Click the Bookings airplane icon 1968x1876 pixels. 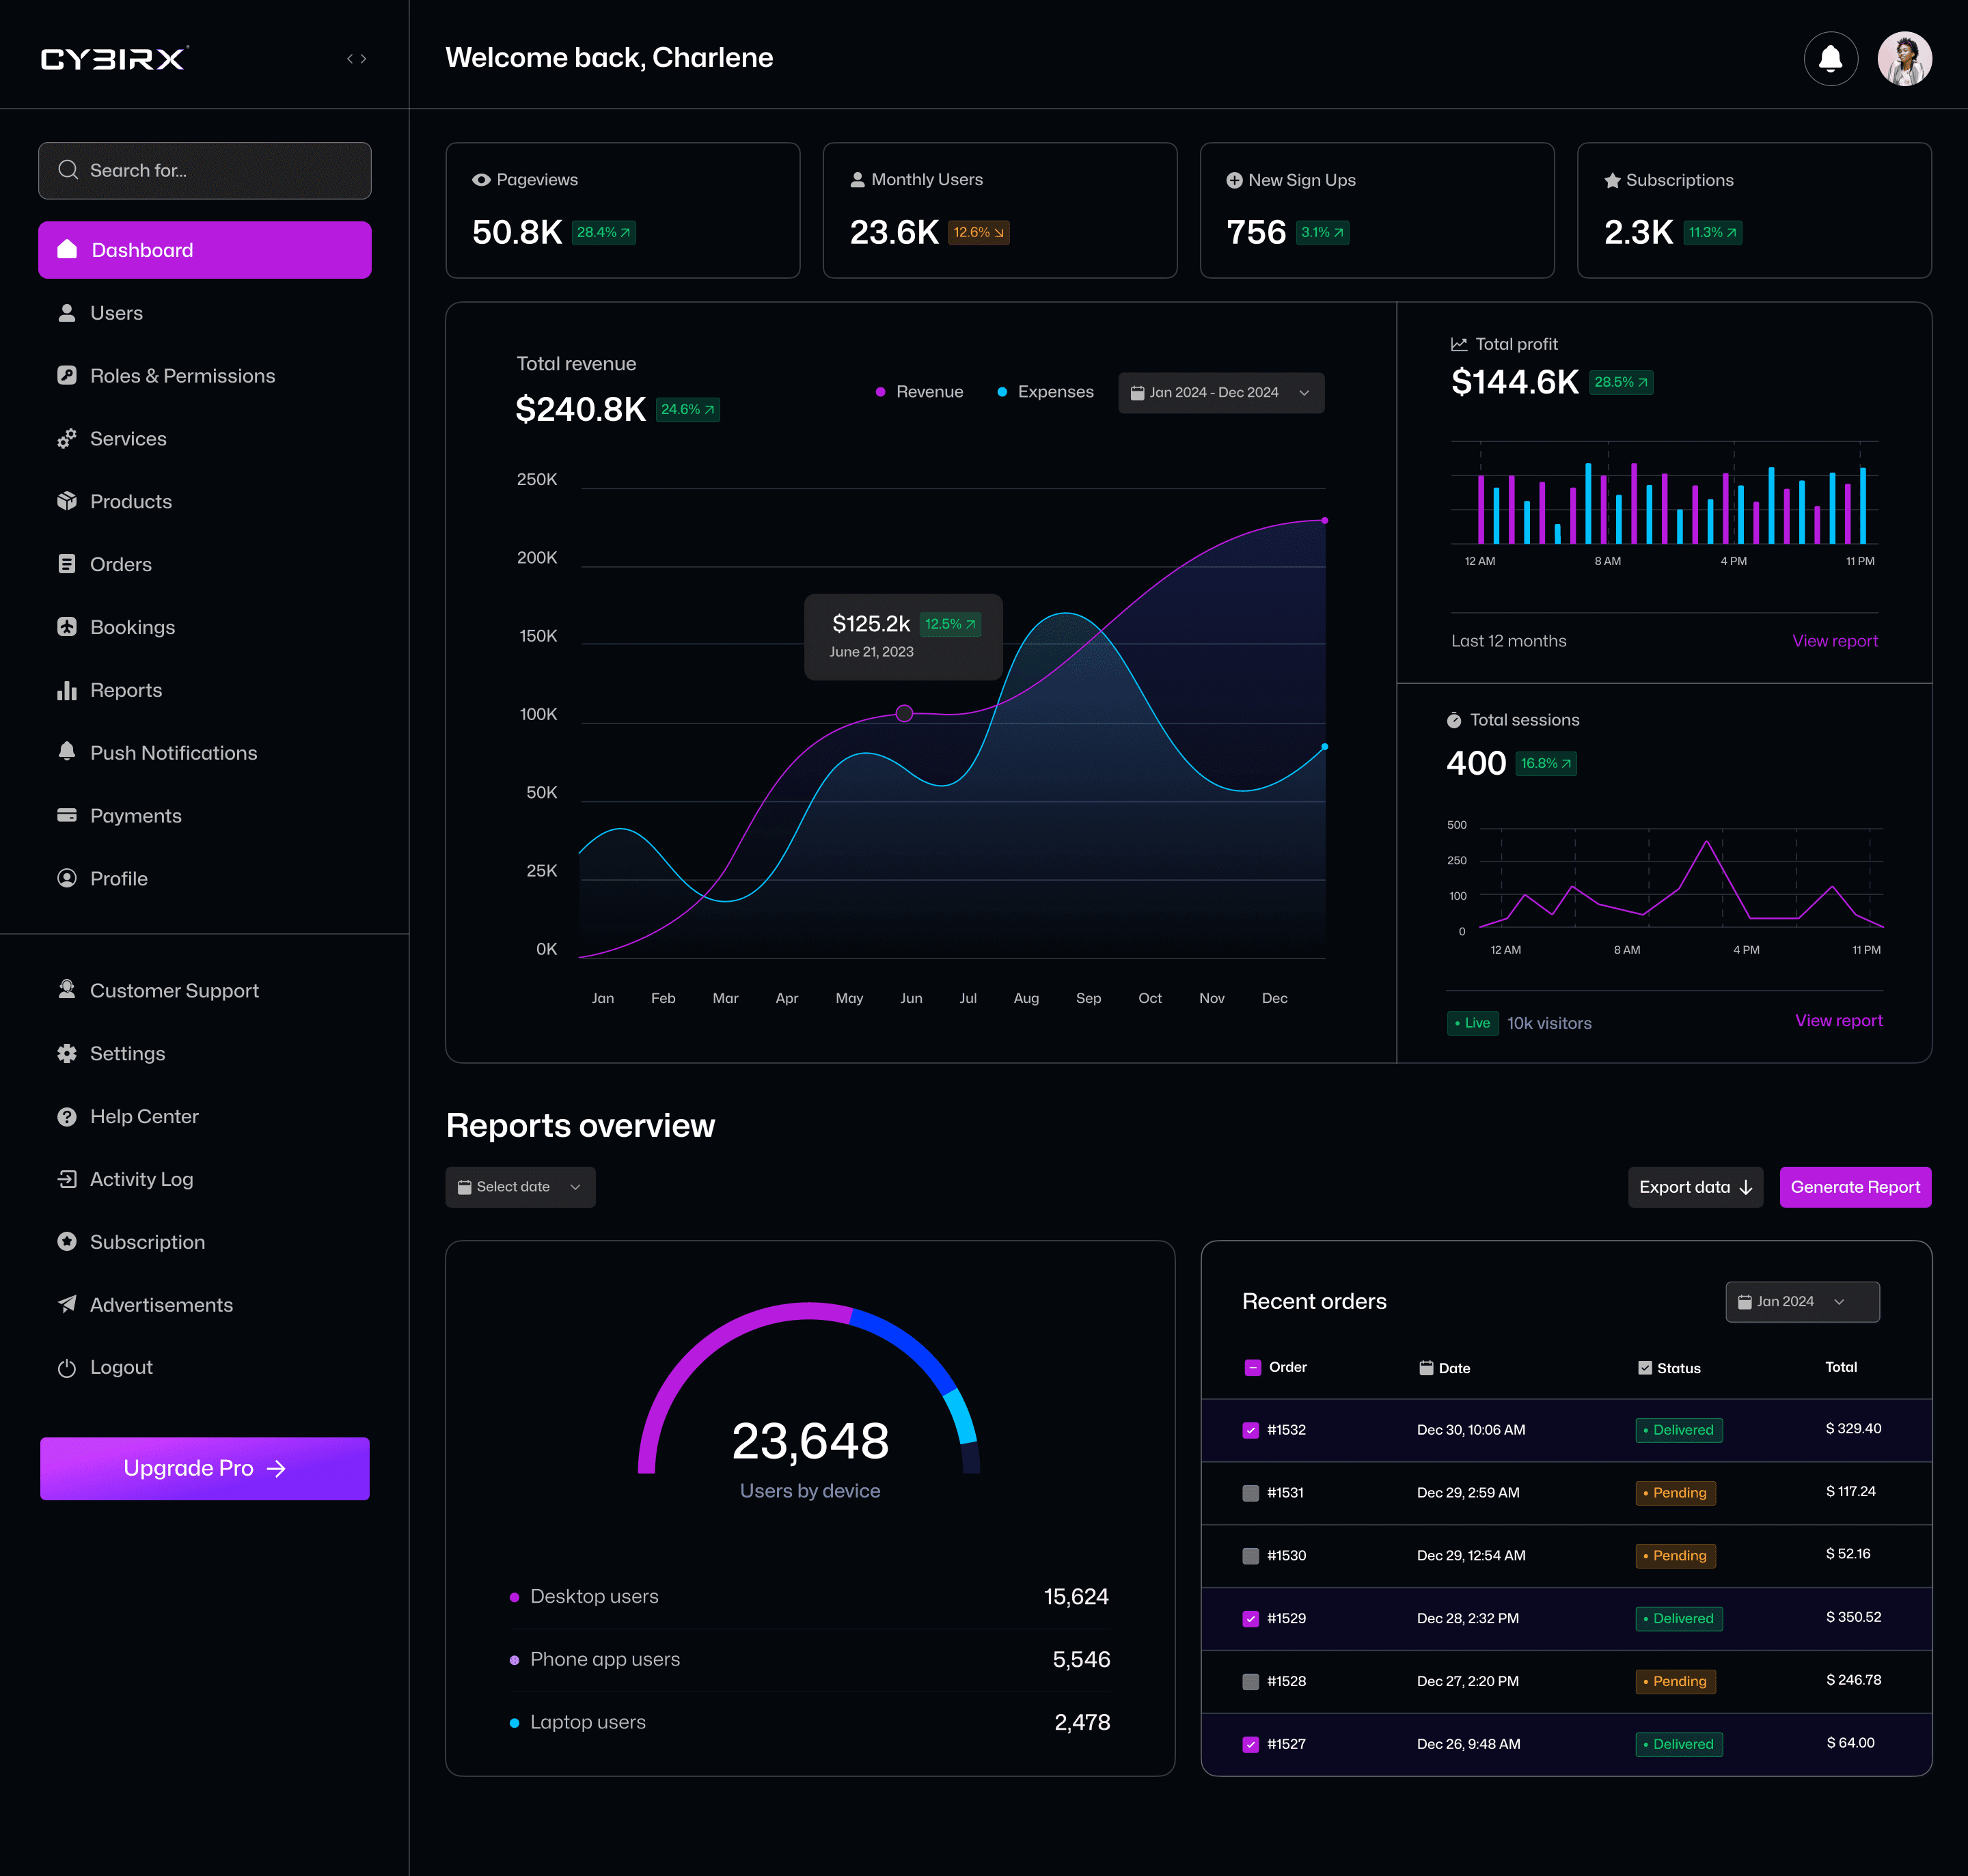click(67, 627)
